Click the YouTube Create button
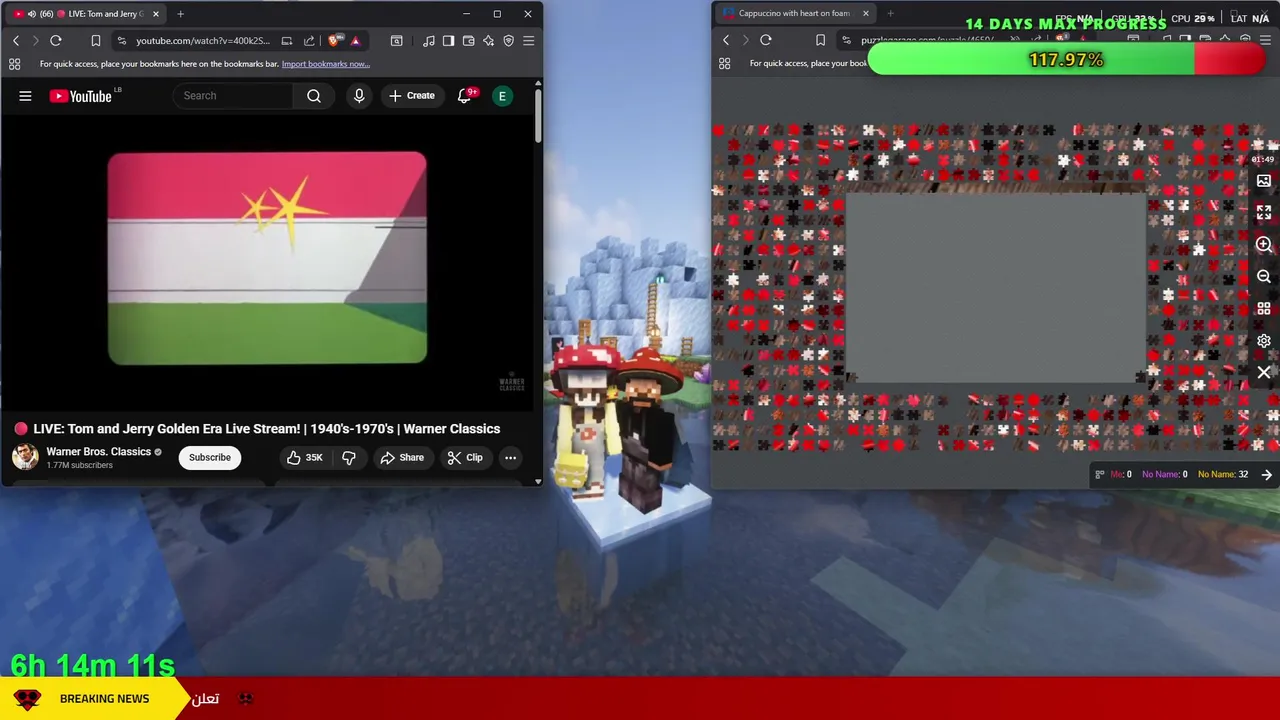The image size is (1280, 720). click(x=411, y=96)
